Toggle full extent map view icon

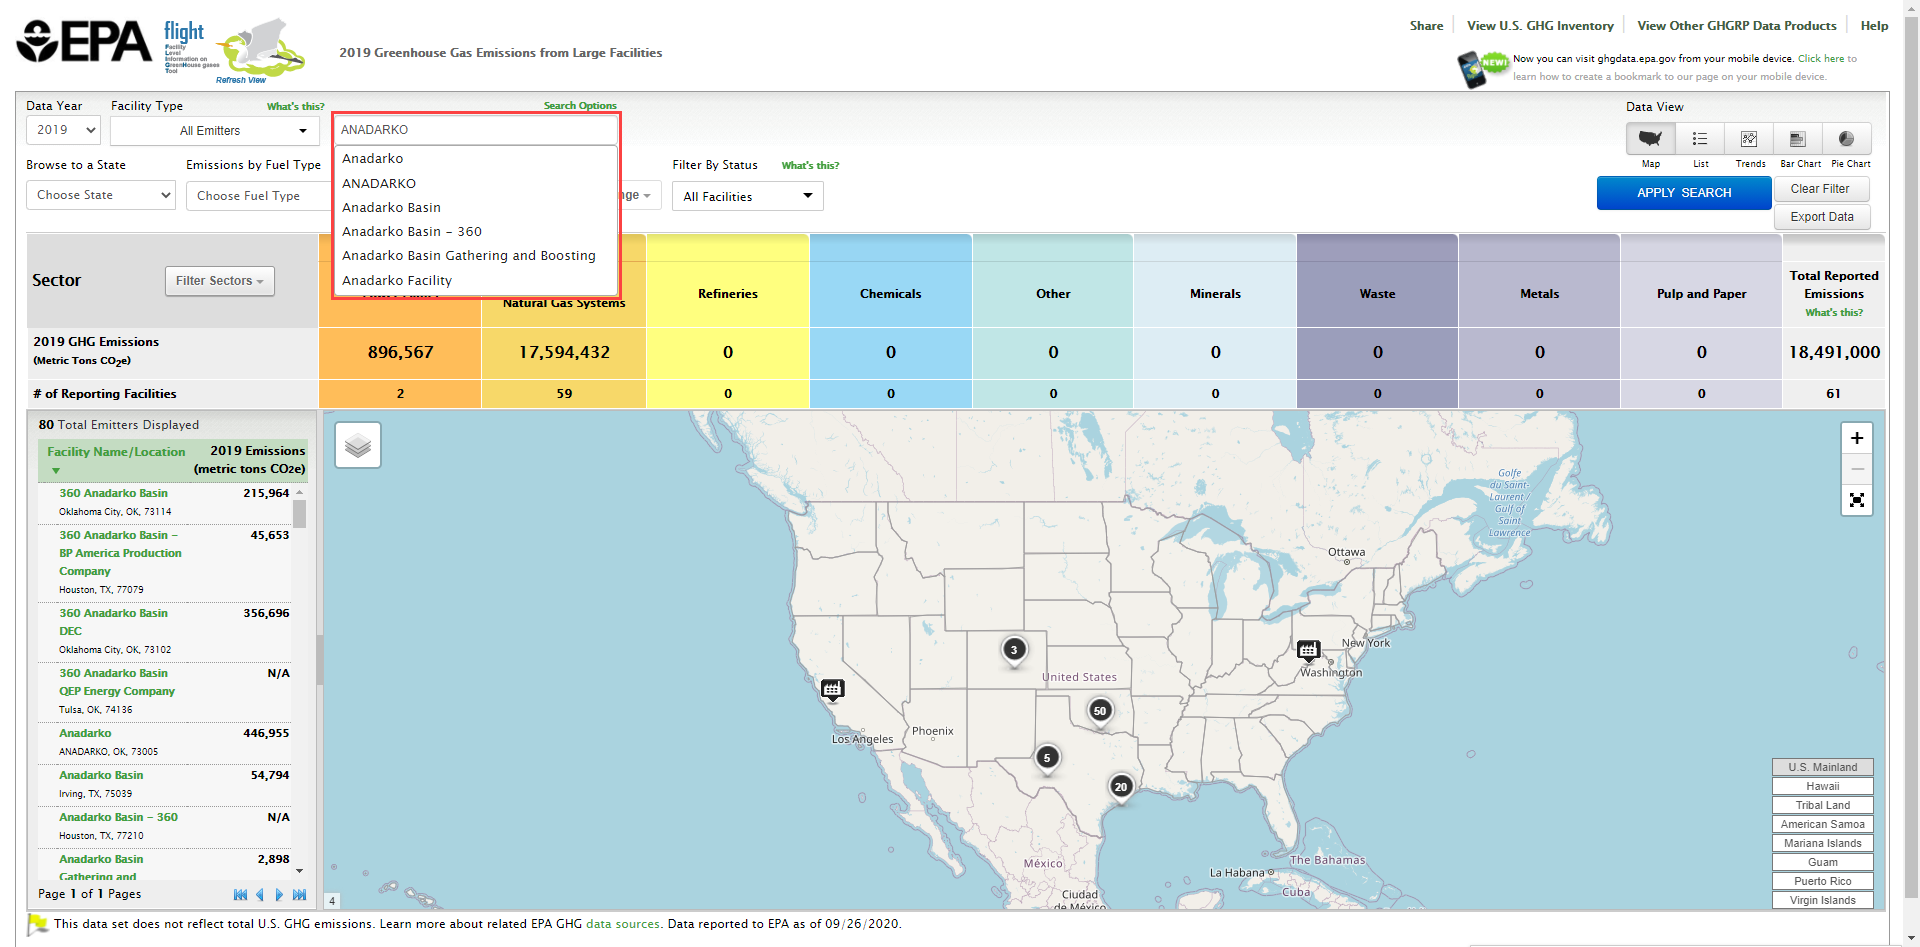point(1857,500)
